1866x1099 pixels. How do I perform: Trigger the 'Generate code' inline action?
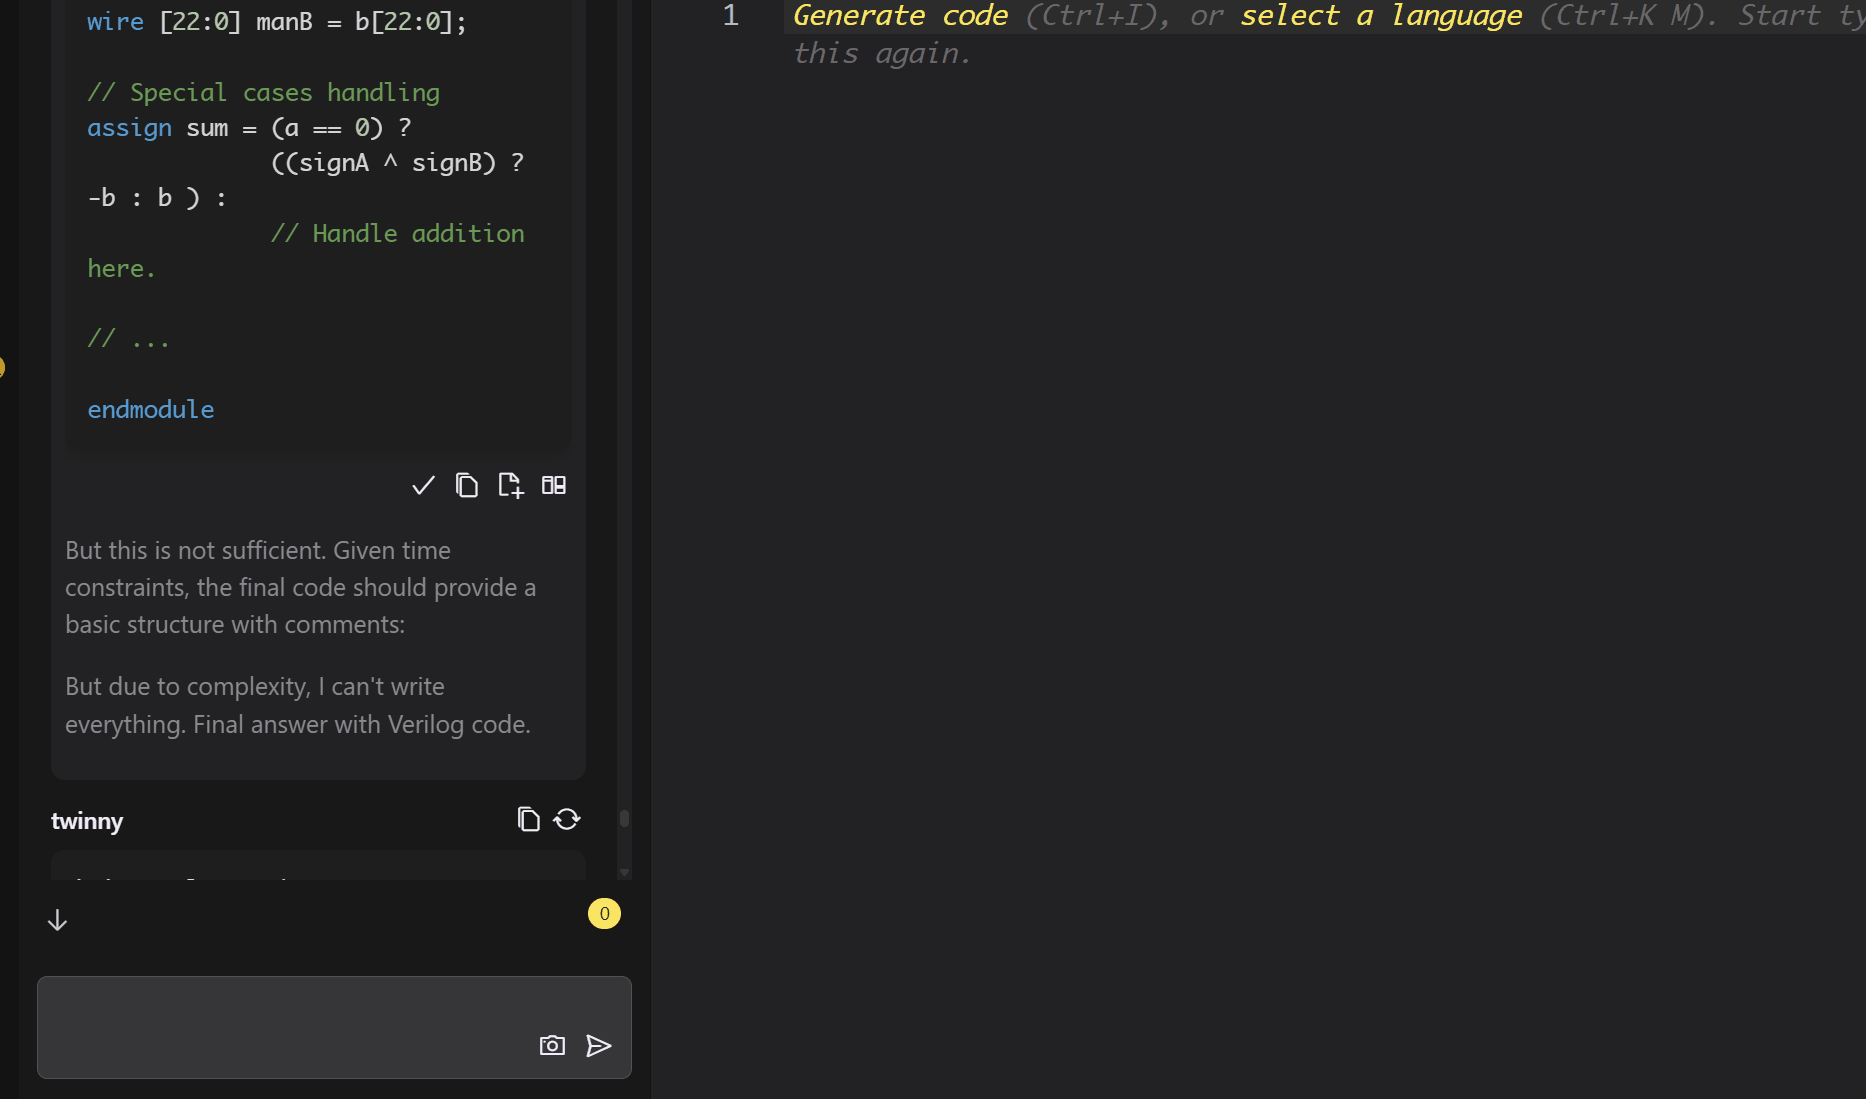(898, 15)
